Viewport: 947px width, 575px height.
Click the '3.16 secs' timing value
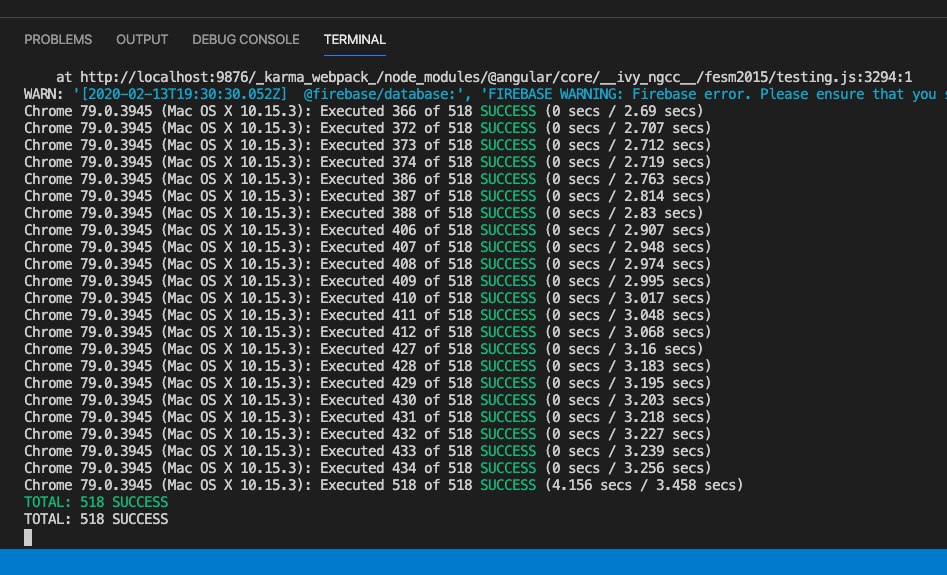pyautogui.click(x=660, y=349)
